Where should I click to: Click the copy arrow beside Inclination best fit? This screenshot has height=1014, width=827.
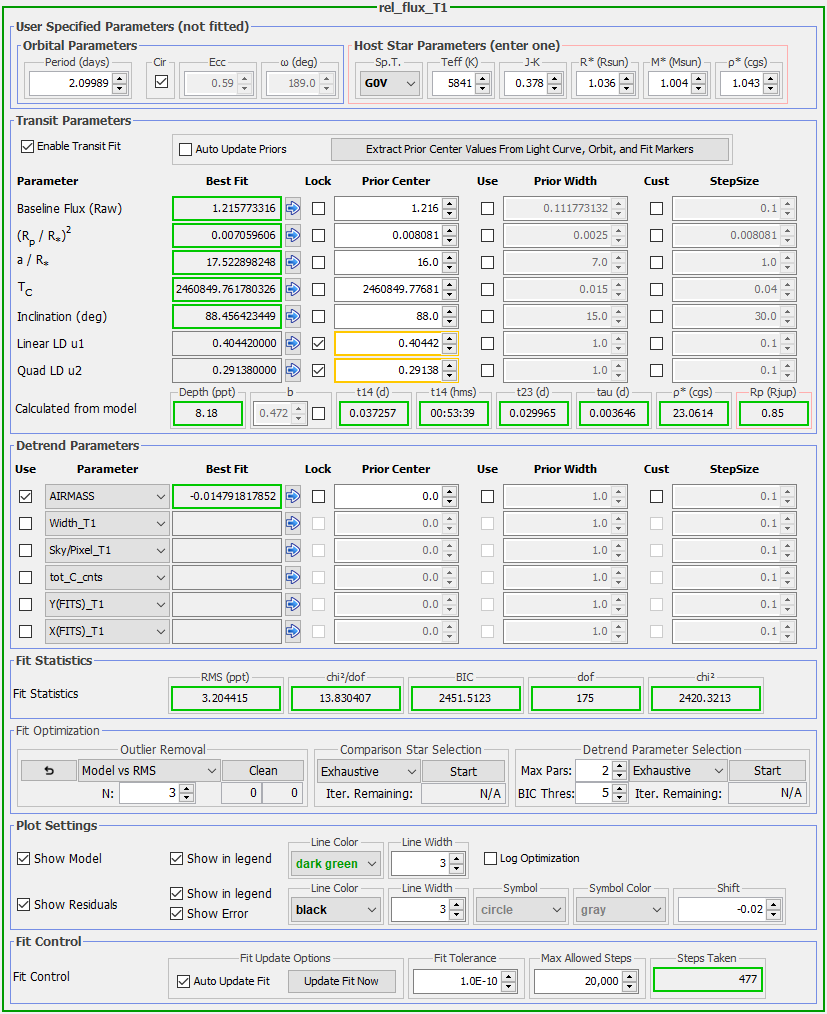(293, 317)
